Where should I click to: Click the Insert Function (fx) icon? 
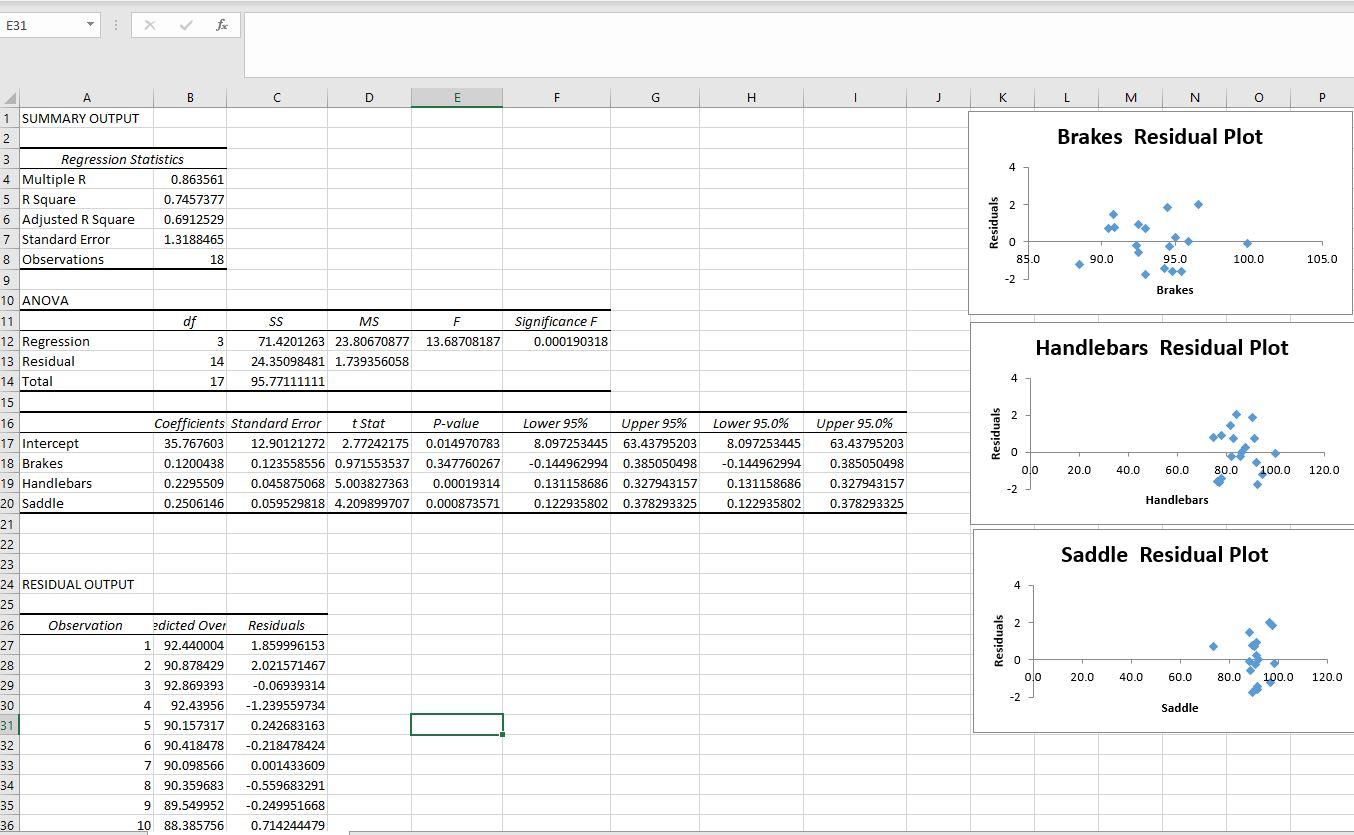(x=221, y=25)
